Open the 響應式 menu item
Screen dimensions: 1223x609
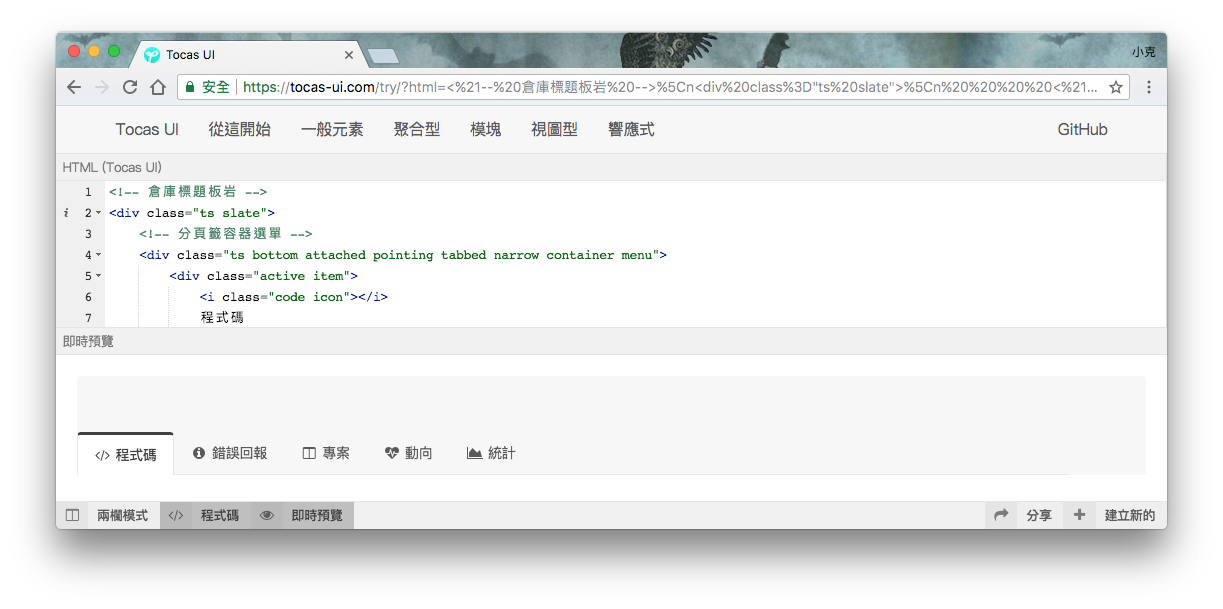point(631,129)
